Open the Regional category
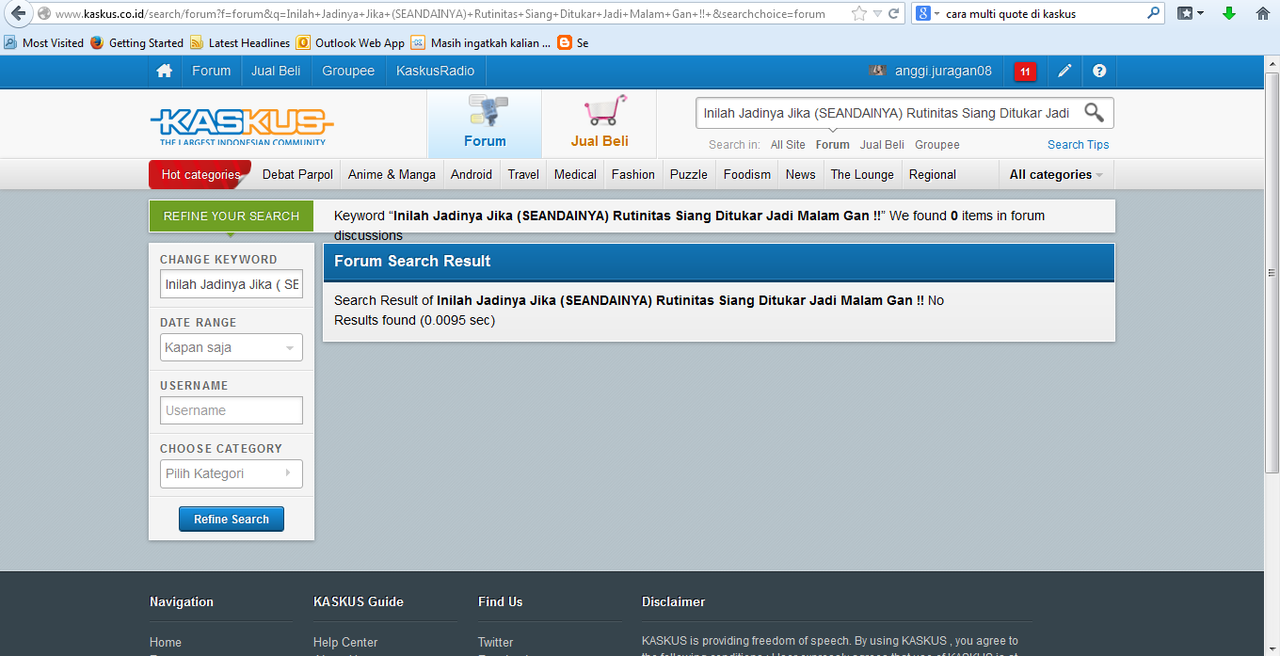This screenshot has width=1280, height=656. (x=932, y=174)
